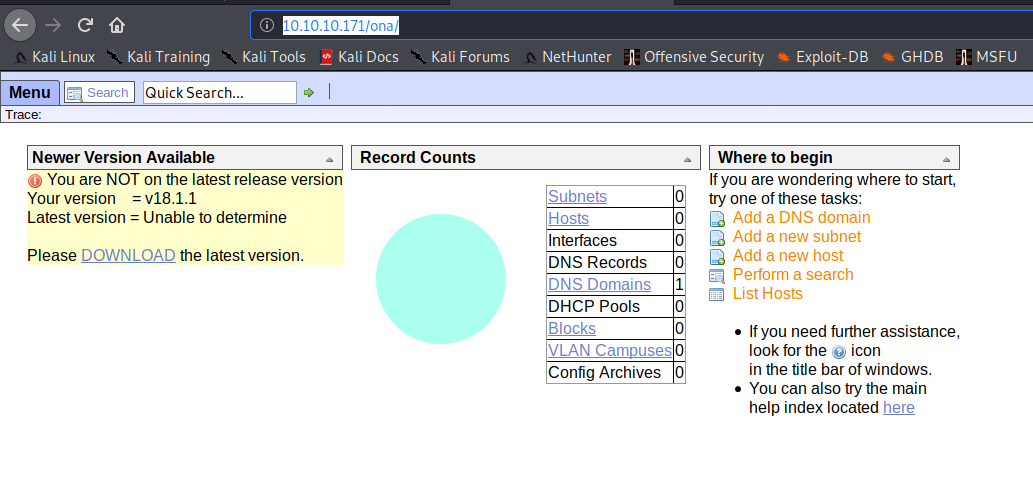1033x492 pixels.
Task: Go to browser home page icon
Action: [x=117, y=24]
